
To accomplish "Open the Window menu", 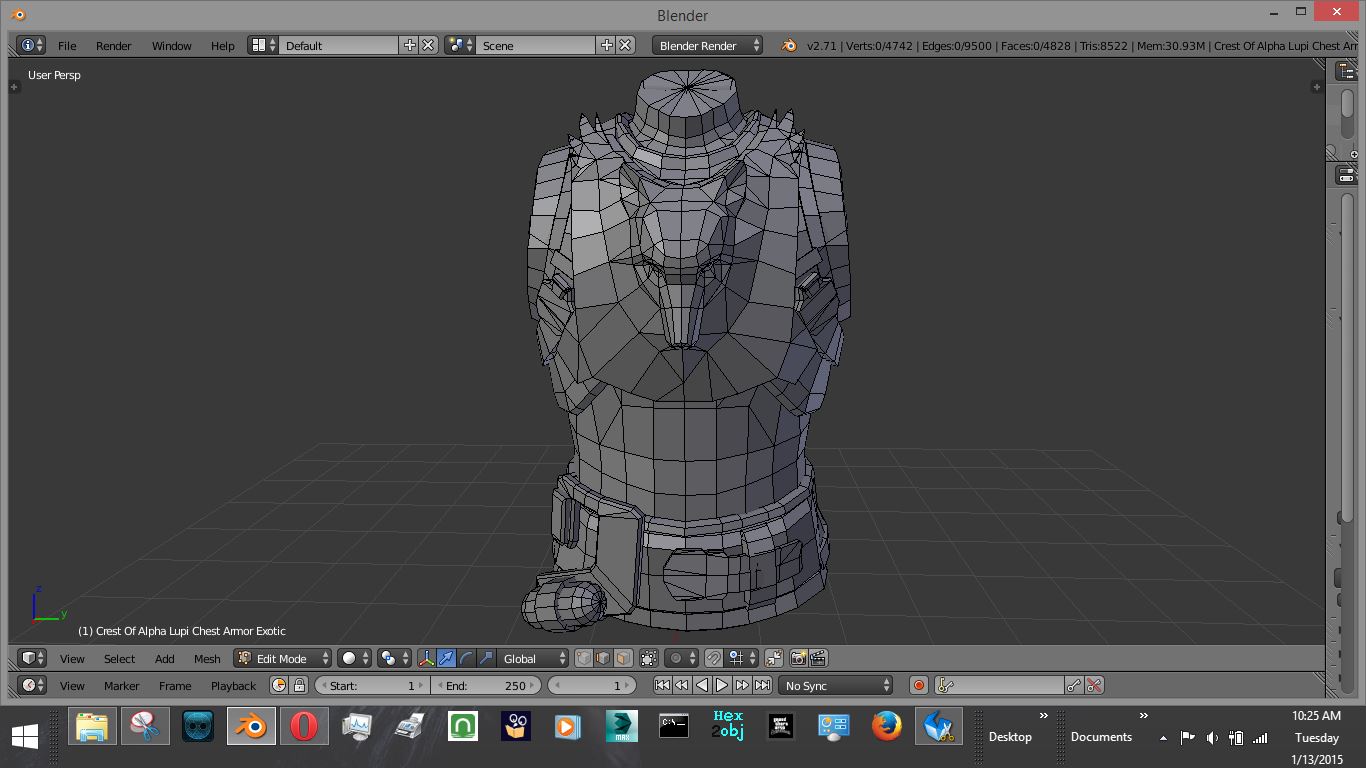I will [x=171, y=46].
